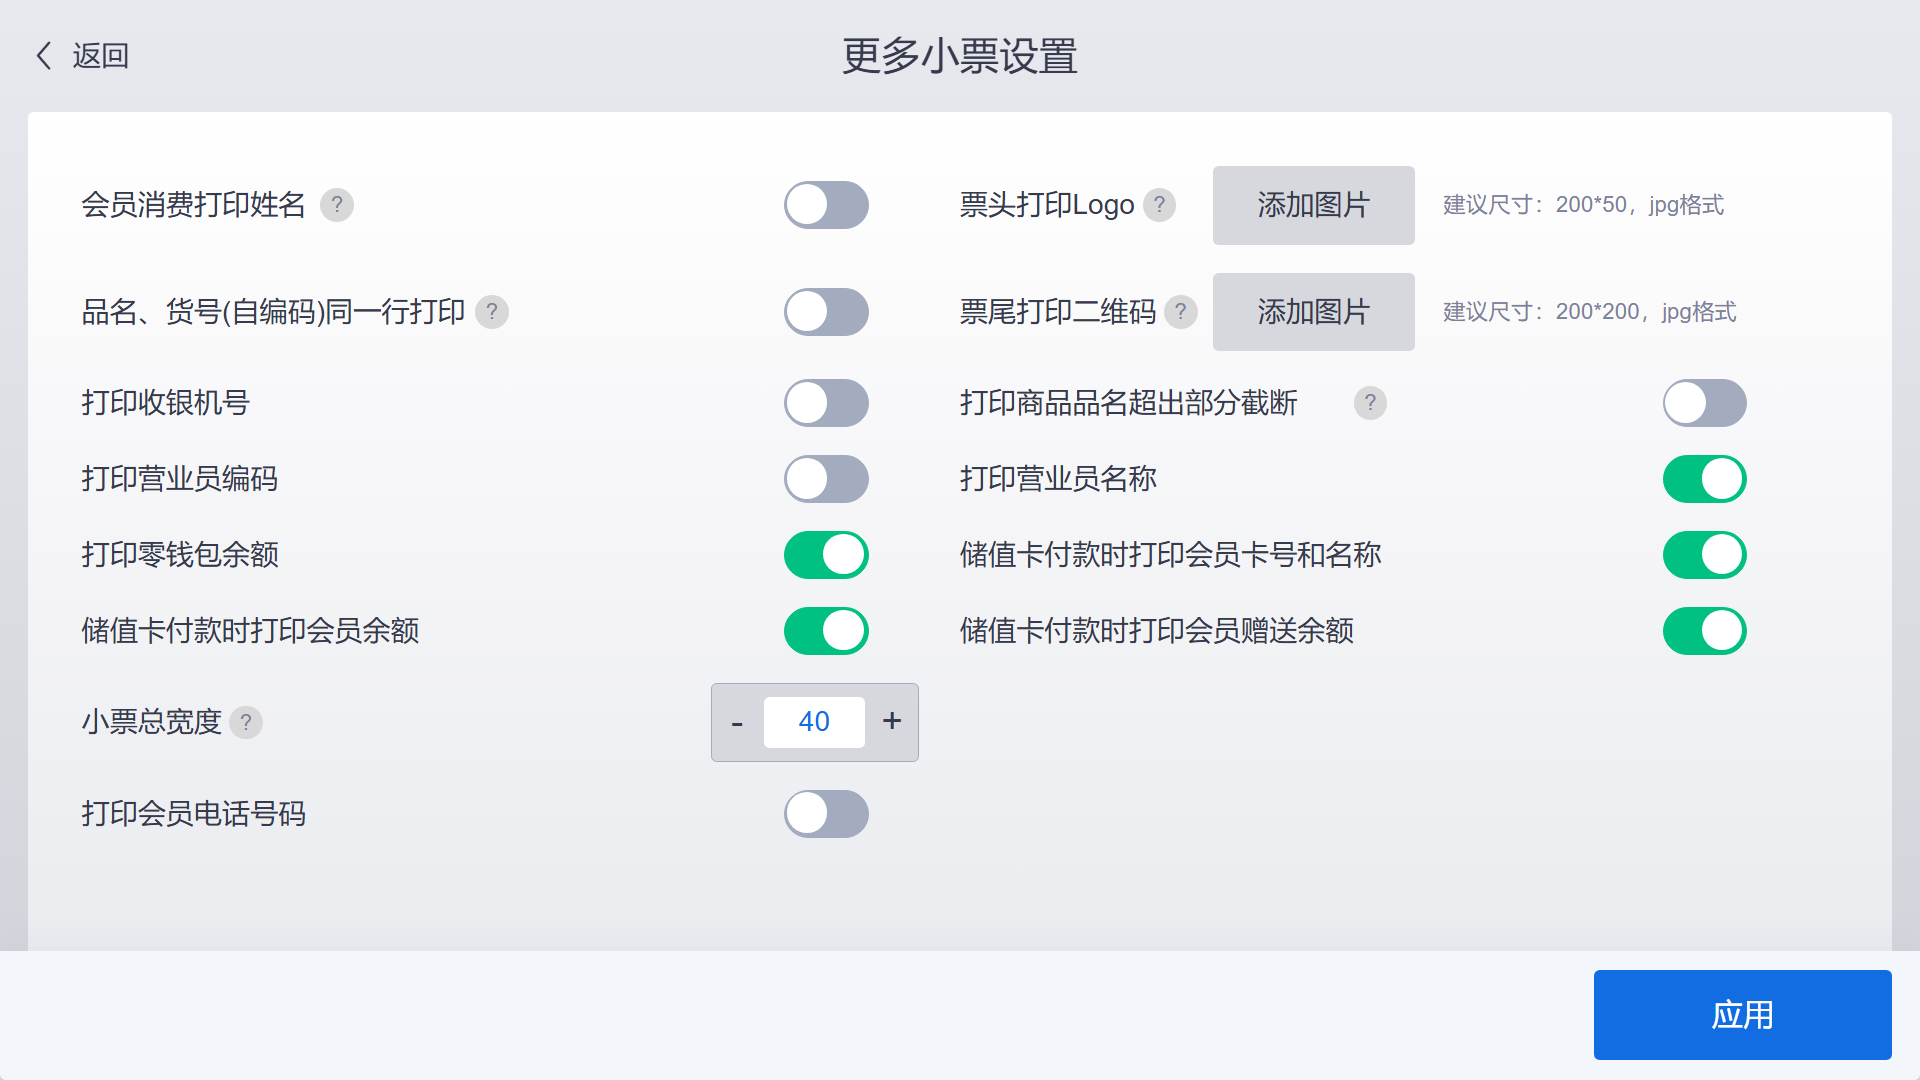Decrease receipt width with minus button
The width and height of the screenshot is (1920, 1080).
click(737, 722)
